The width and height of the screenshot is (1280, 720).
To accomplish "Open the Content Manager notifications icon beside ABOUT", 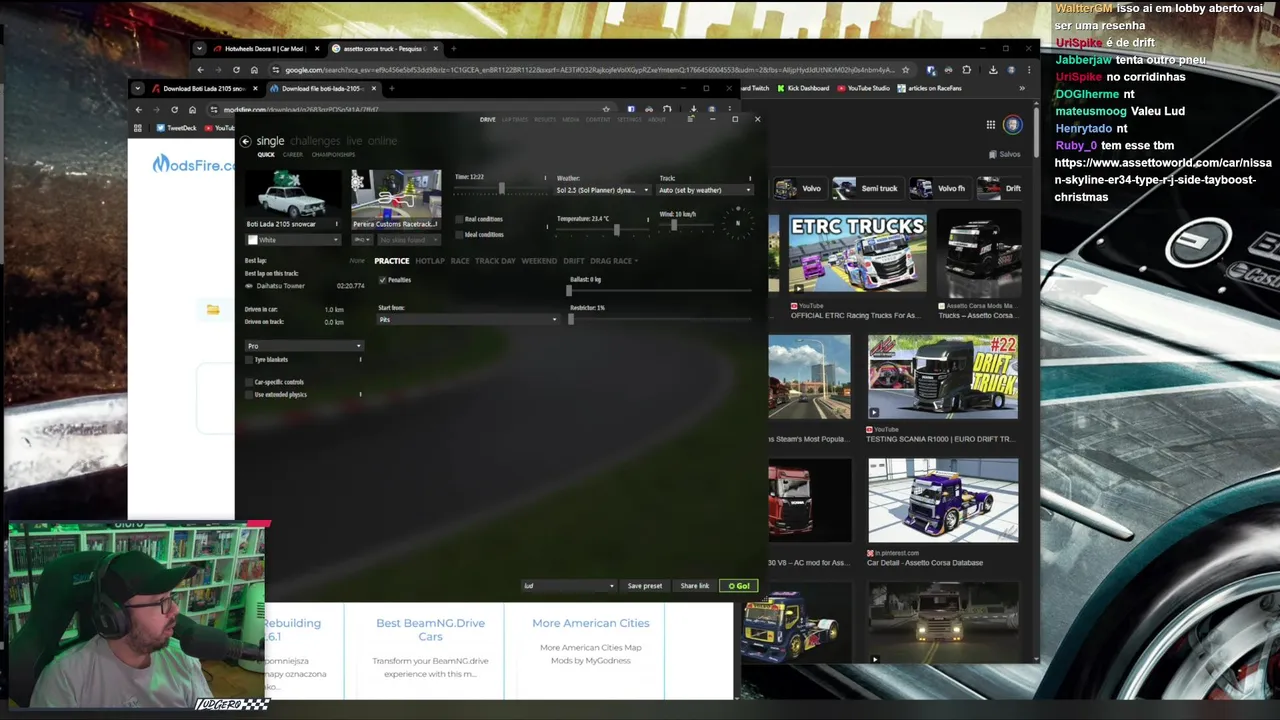I will point(690,119).
